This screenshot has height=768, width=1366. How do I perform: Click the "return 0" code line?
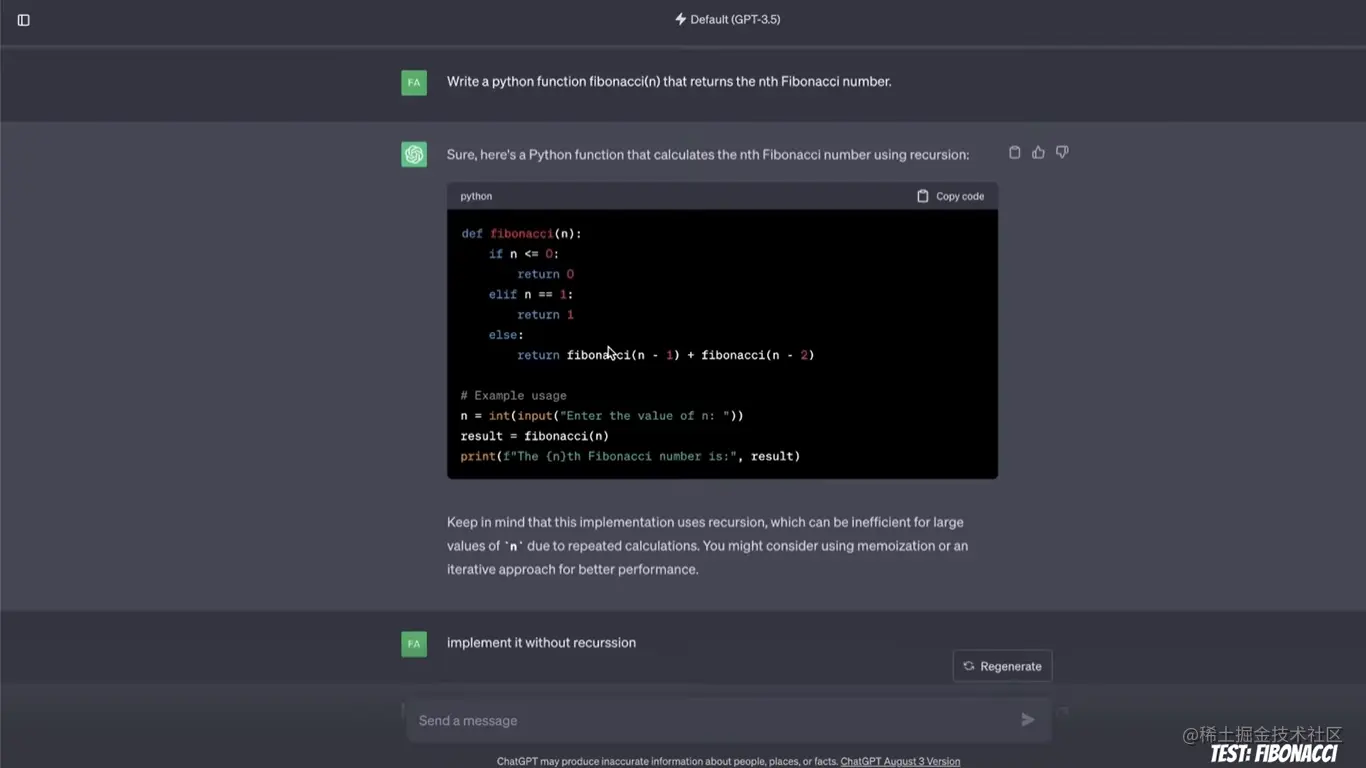coord(545,274)
